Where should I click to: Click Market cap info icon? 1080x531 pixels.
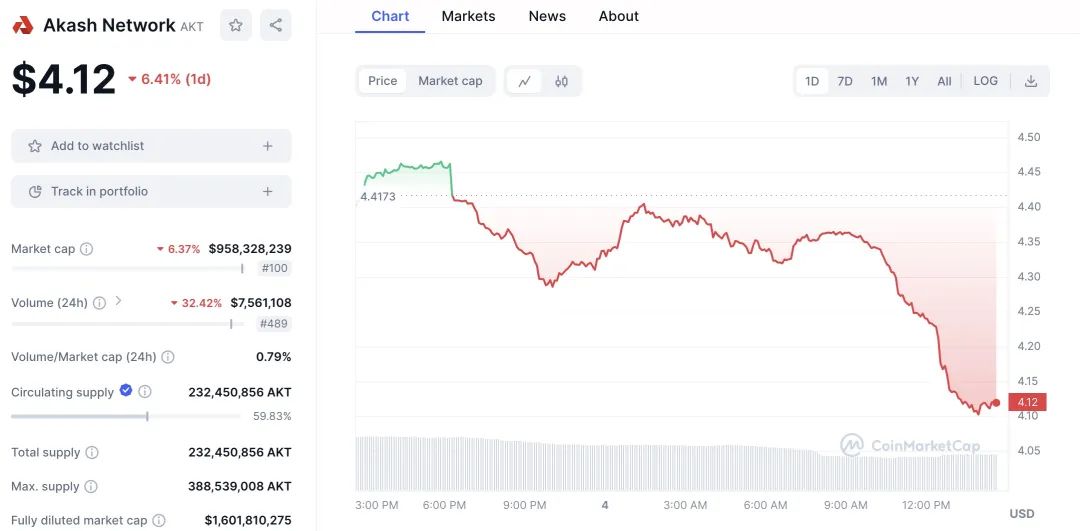coord(86,249)
